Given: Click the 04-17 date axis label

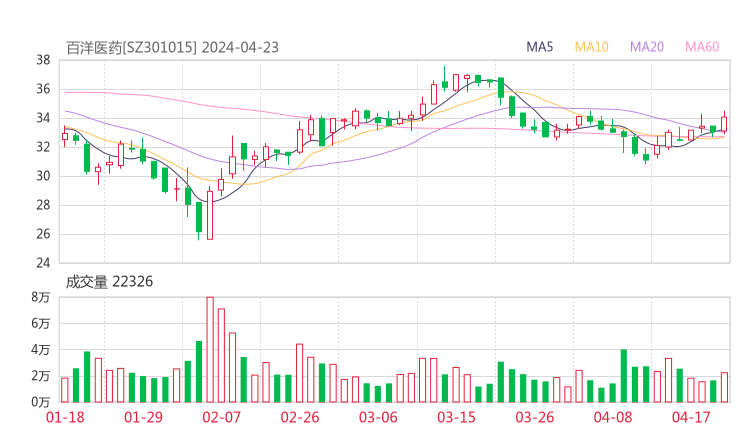Looking at the screenshot, I should tap(691, 417).
